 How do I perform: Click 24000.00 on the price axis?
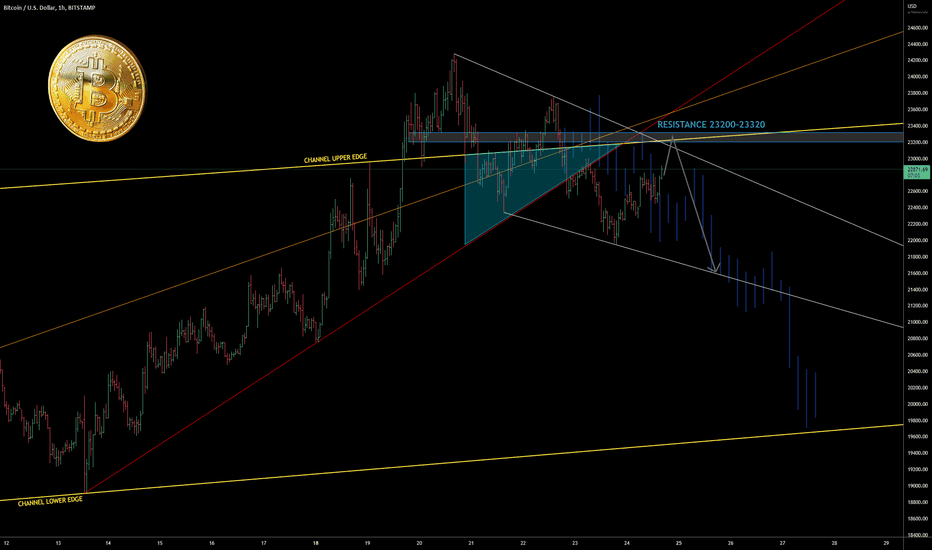pos(918,77)
